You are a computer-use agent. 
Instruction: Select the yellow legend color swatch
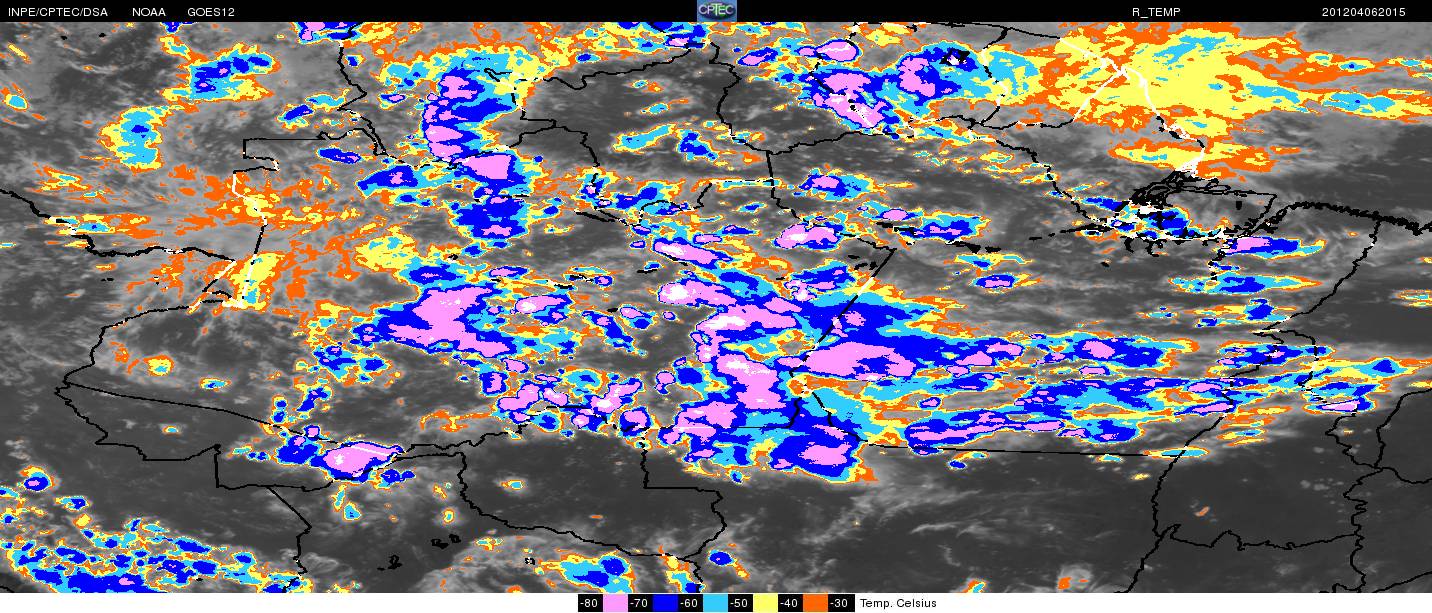tap(765, 603)
